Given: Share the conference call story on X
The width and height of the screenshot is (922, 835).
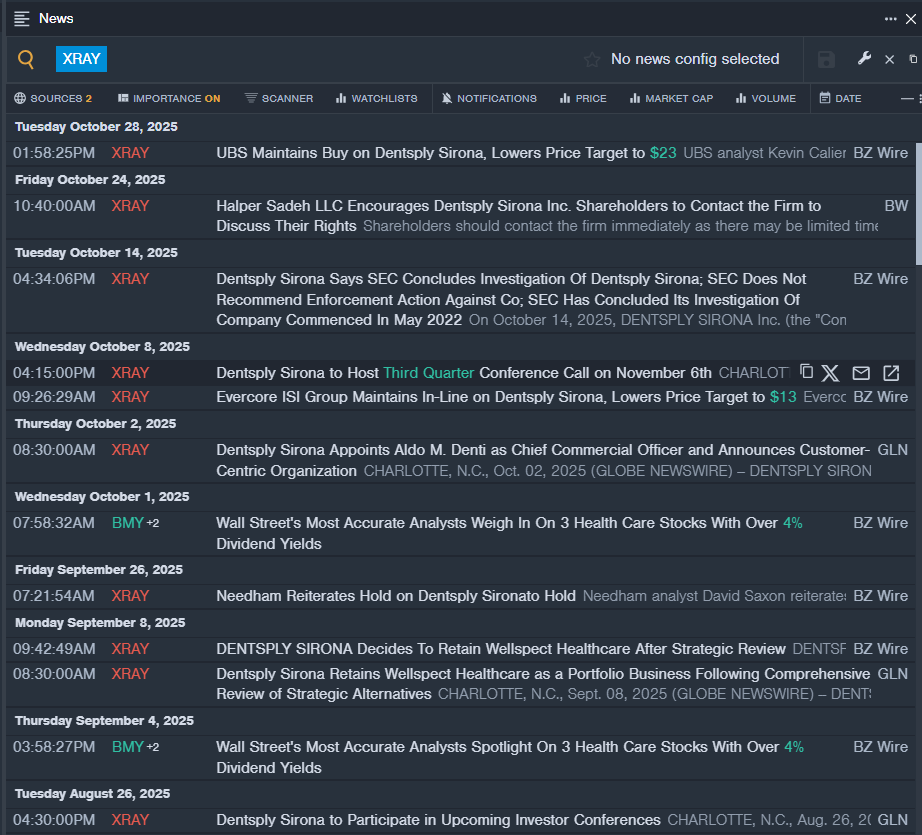Looking at the screenshot, I should click(830, 373).
